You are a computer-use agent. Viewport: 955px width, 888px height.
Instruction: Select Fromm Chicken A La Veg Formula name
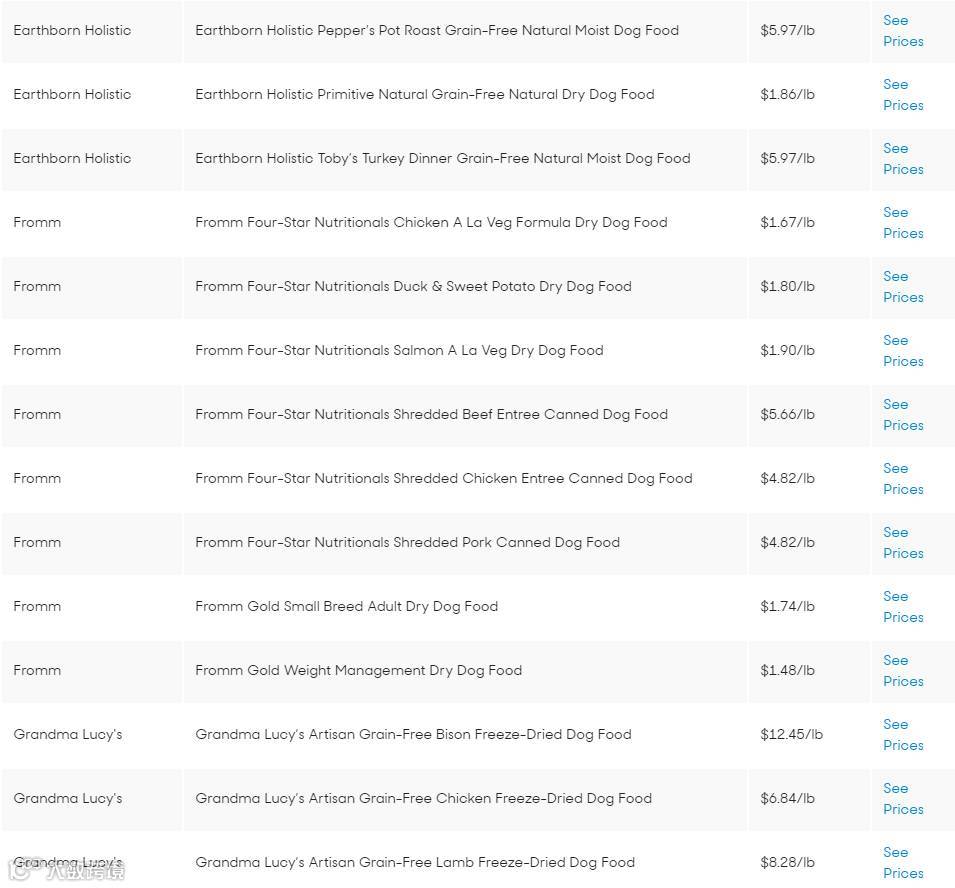click(x=431, y=222)
